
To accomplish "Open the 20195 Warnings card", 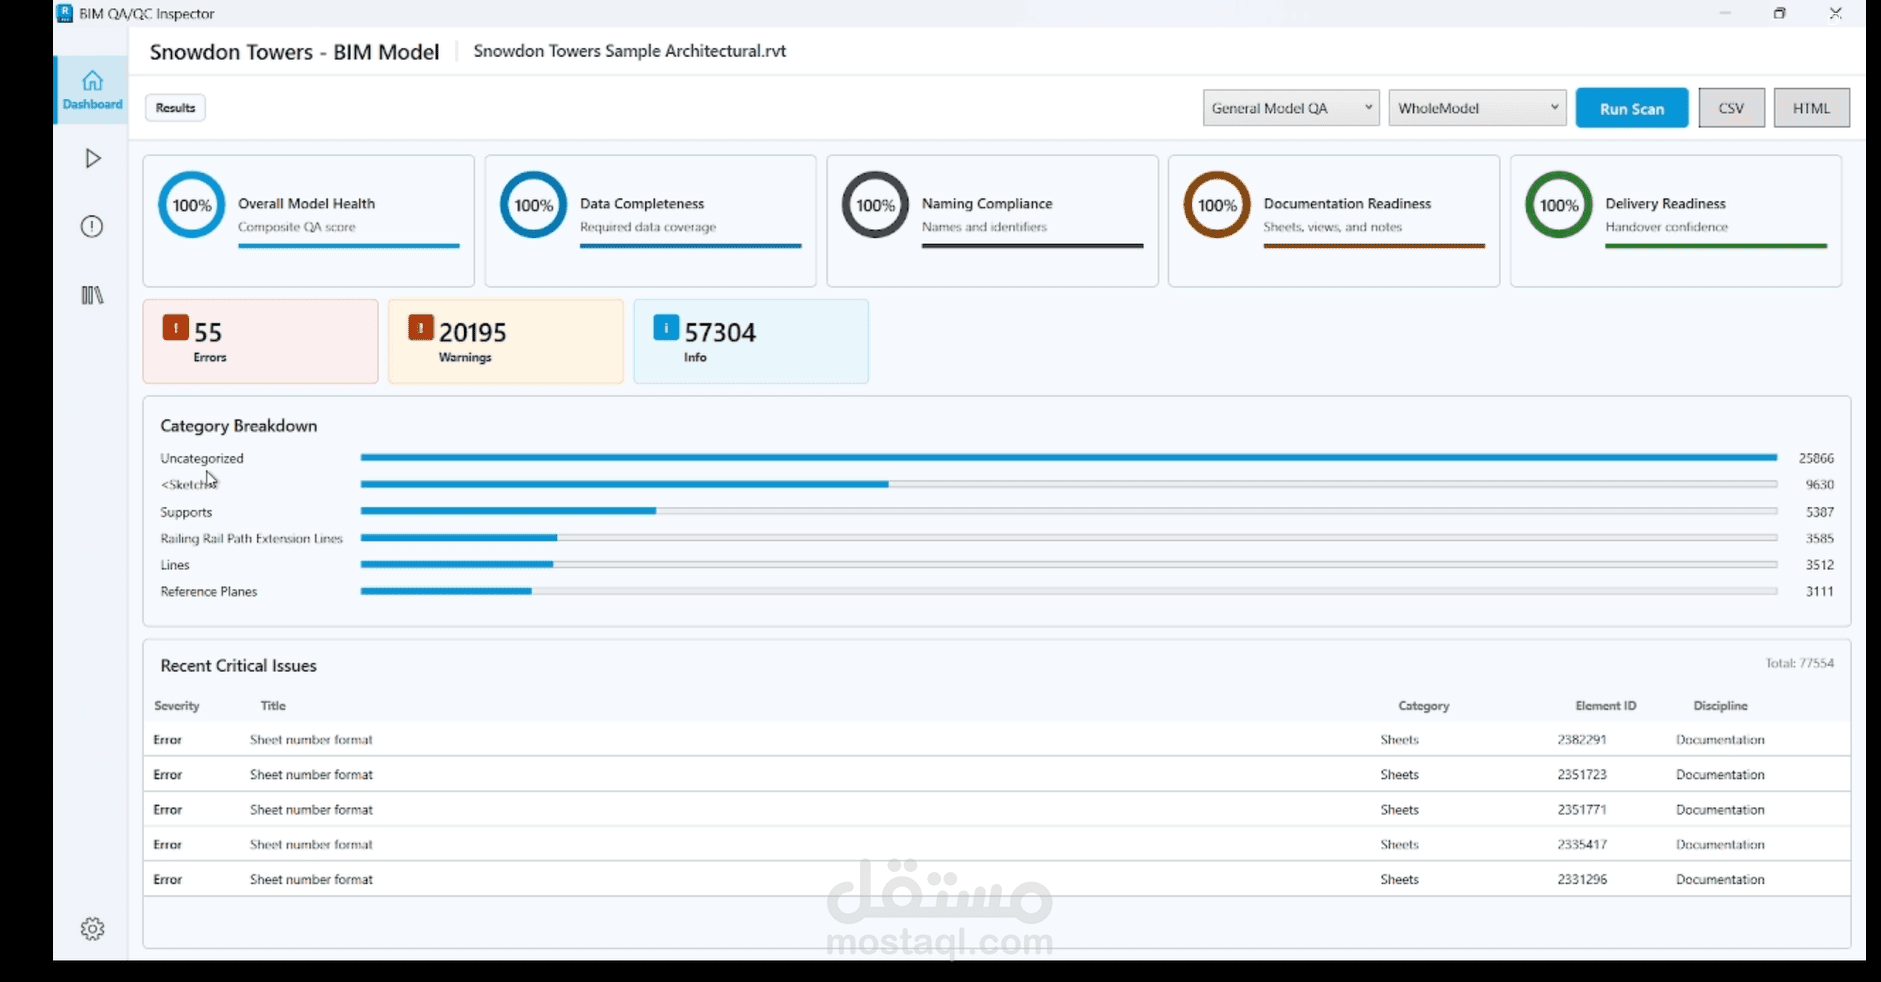I will [505, 341].
